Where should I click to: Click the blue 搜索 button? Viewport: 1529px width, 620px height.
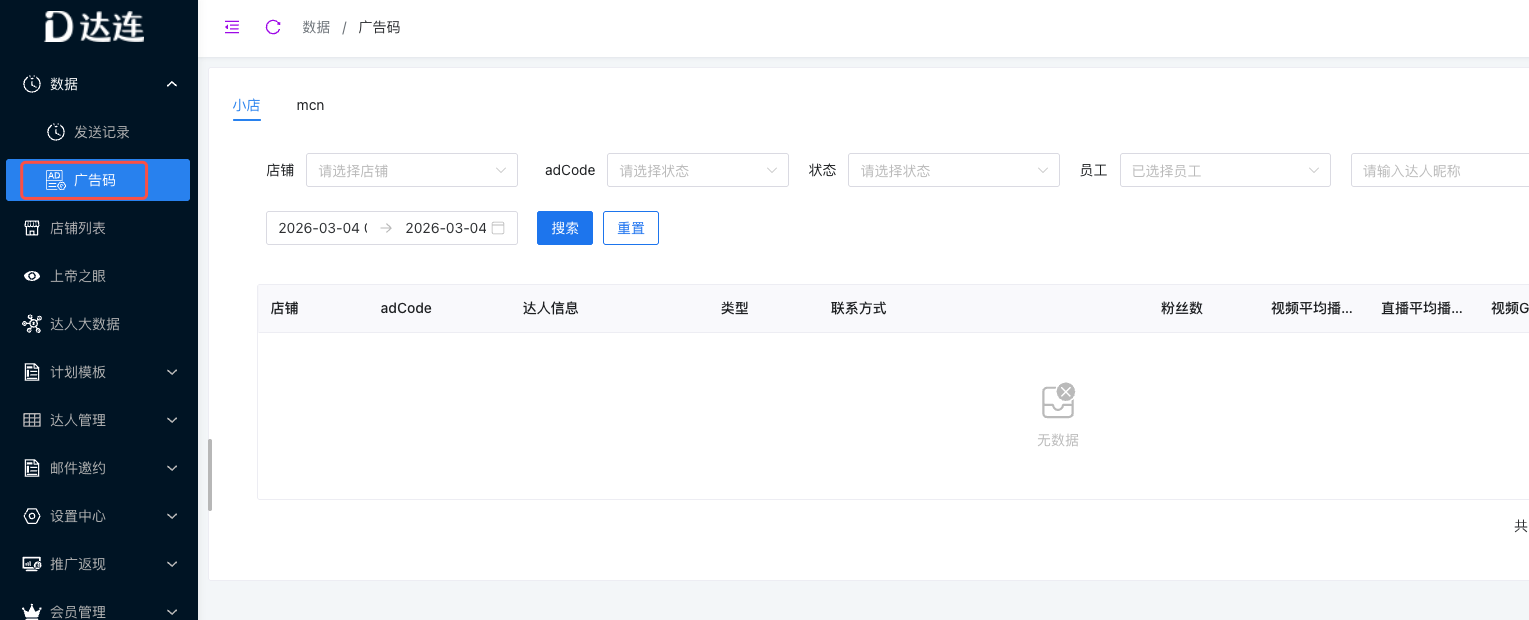pos(565,228)
